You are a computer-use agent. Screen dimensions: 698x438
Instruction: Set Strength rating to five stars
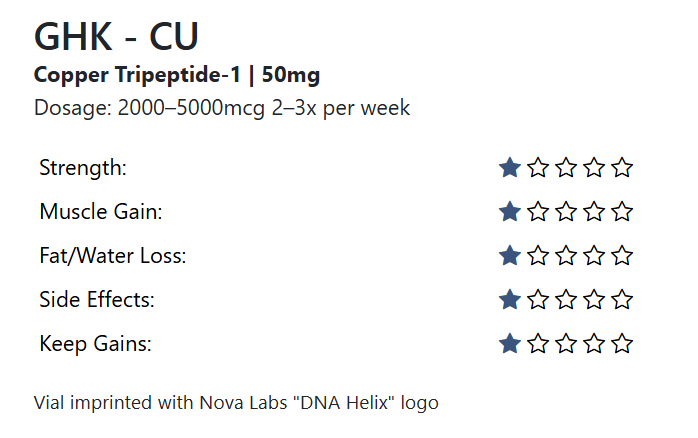pyautogui.click(x=623, y=168)
